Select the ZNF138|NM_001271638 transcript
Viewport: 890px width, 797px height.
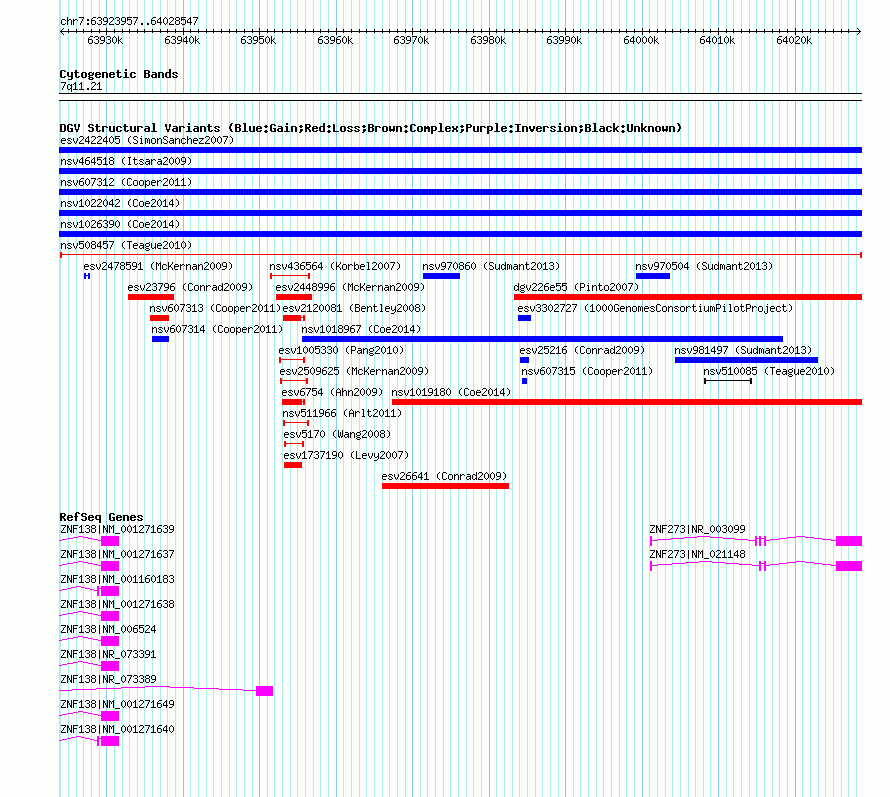pyautogui.click(x=117, y=604)
